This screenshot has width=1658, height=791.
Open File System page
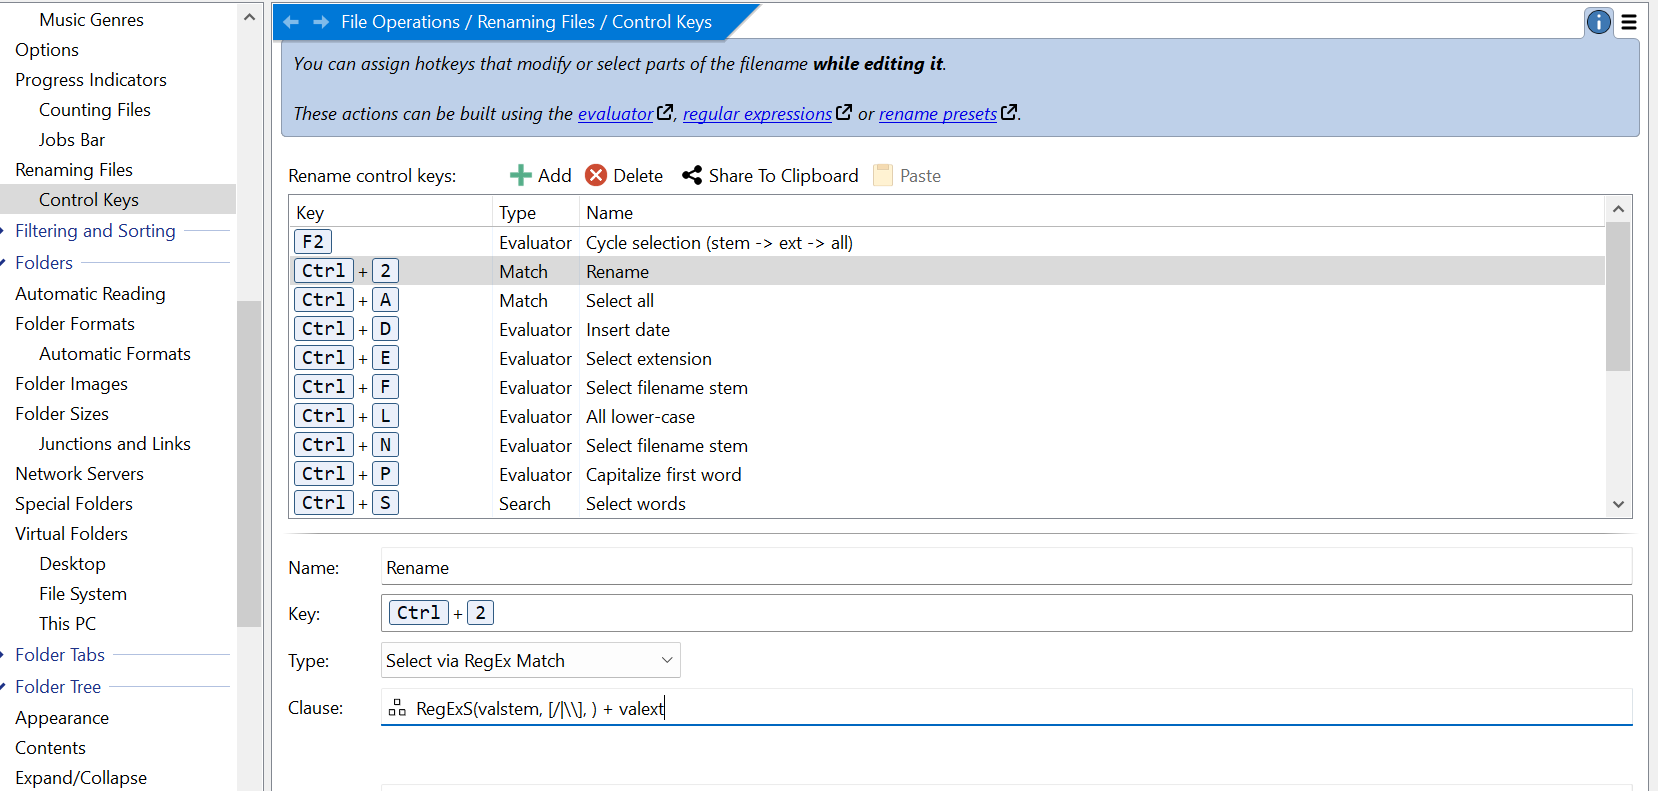83,594
